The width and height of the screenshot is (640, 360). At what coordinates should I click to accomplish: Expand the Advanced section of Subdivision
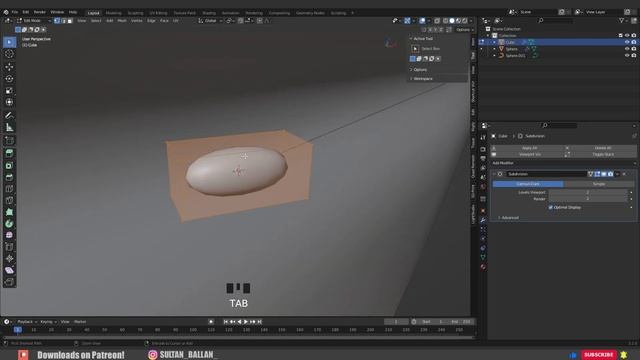[509, 218]
